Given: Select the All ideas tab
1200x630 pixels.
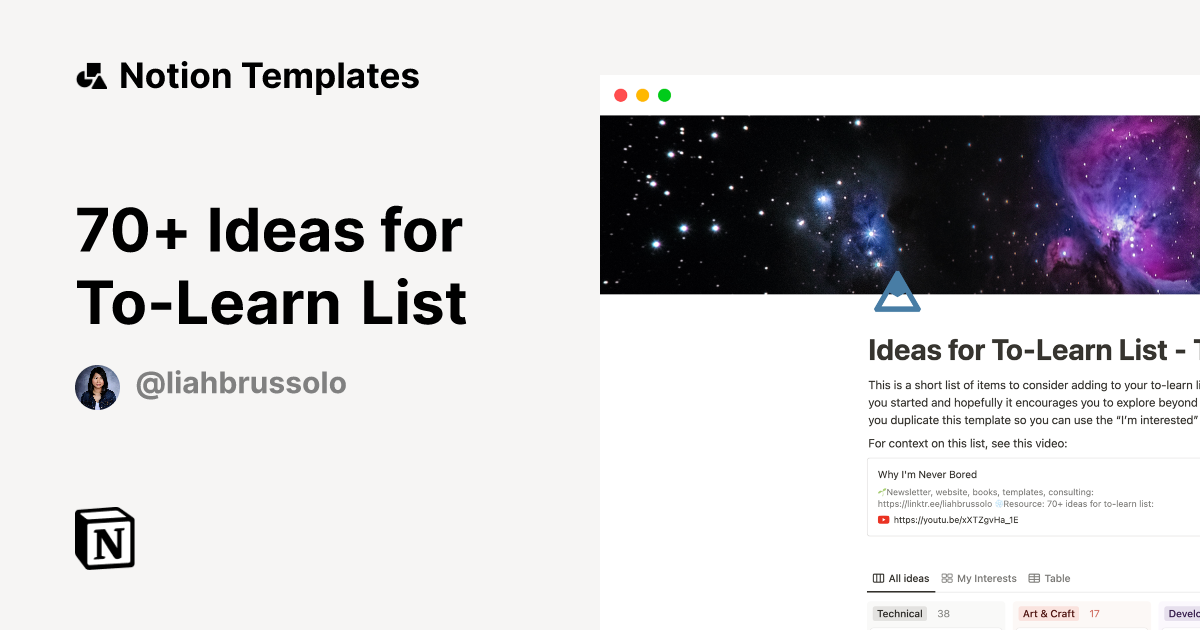Looking at the screenshot, I should click(907, 578).
